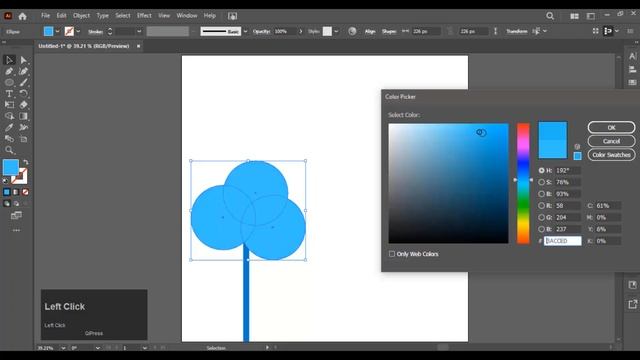Select the Artboard tool
This screenshot has width=640, height=360.
24,139
